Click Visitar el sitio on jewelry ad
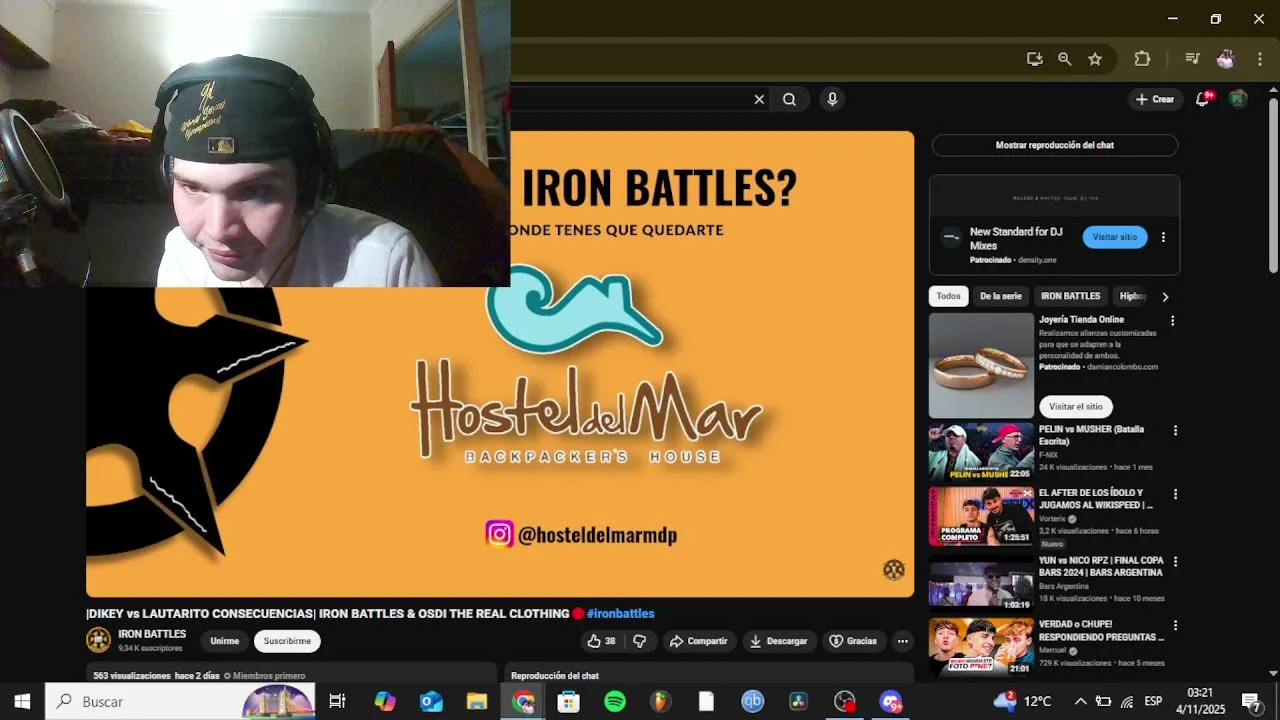Viewport: 1280px width, 720px height. click(x=1076, y=406)
